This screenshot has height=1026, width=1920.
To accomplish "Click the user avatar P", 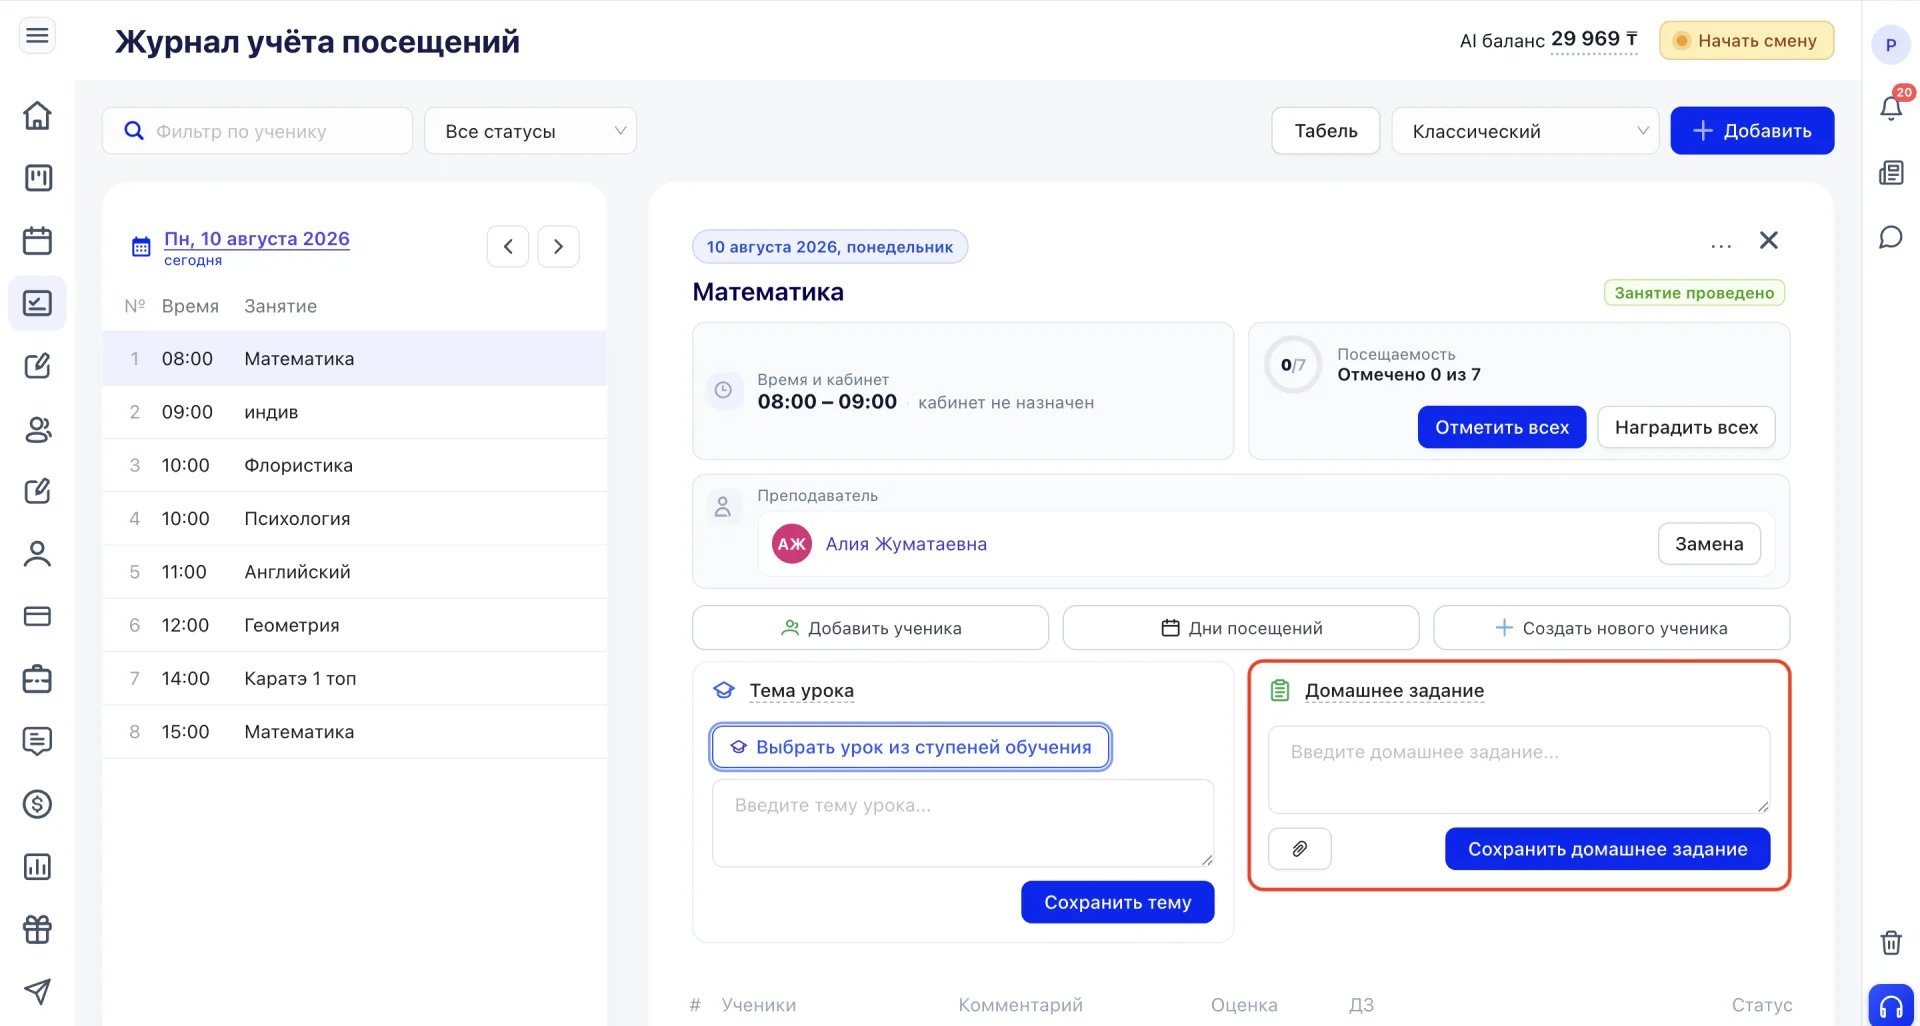I will [x=1891, y=45].
